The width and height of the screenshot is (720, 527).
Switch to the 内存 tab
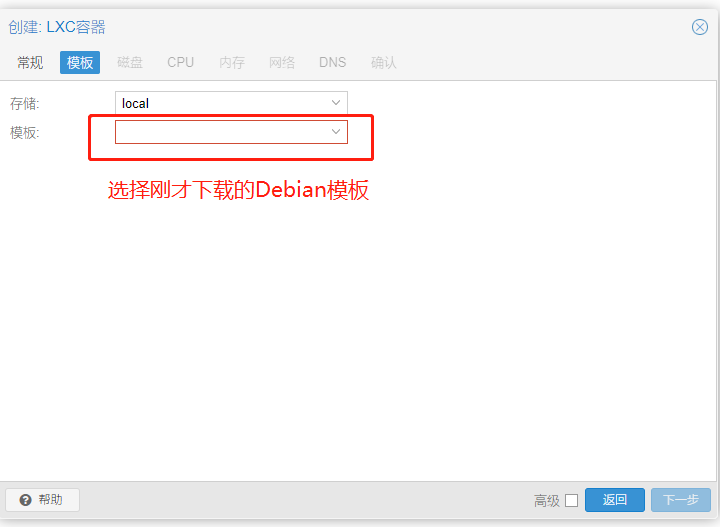coord(232,62)
